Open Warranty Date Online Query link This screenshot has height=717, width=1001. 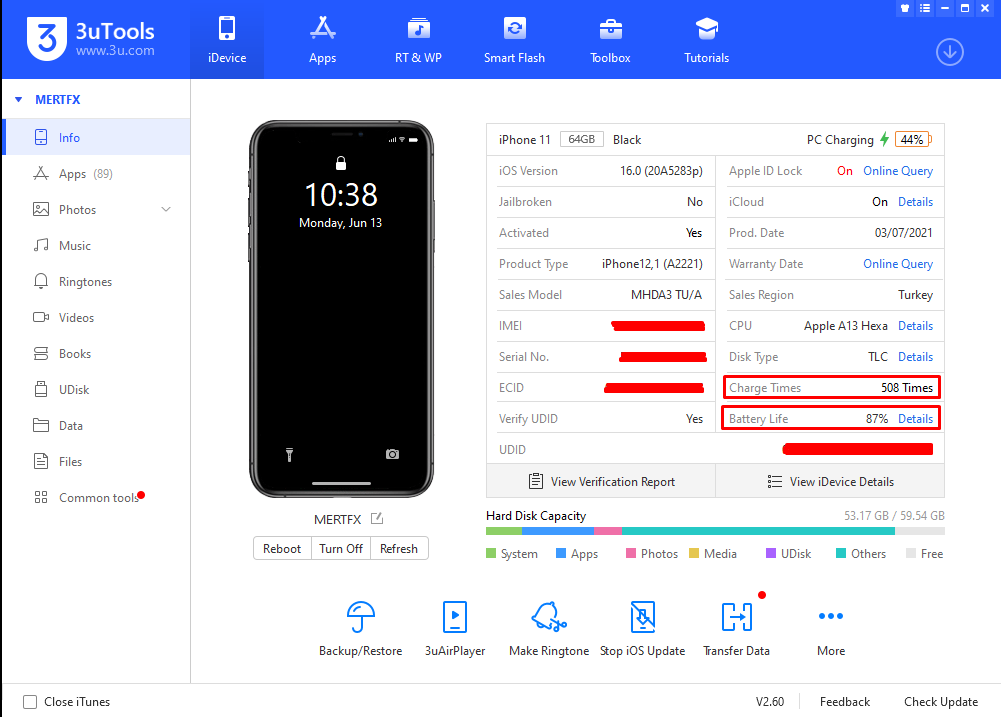coord(898,264)
